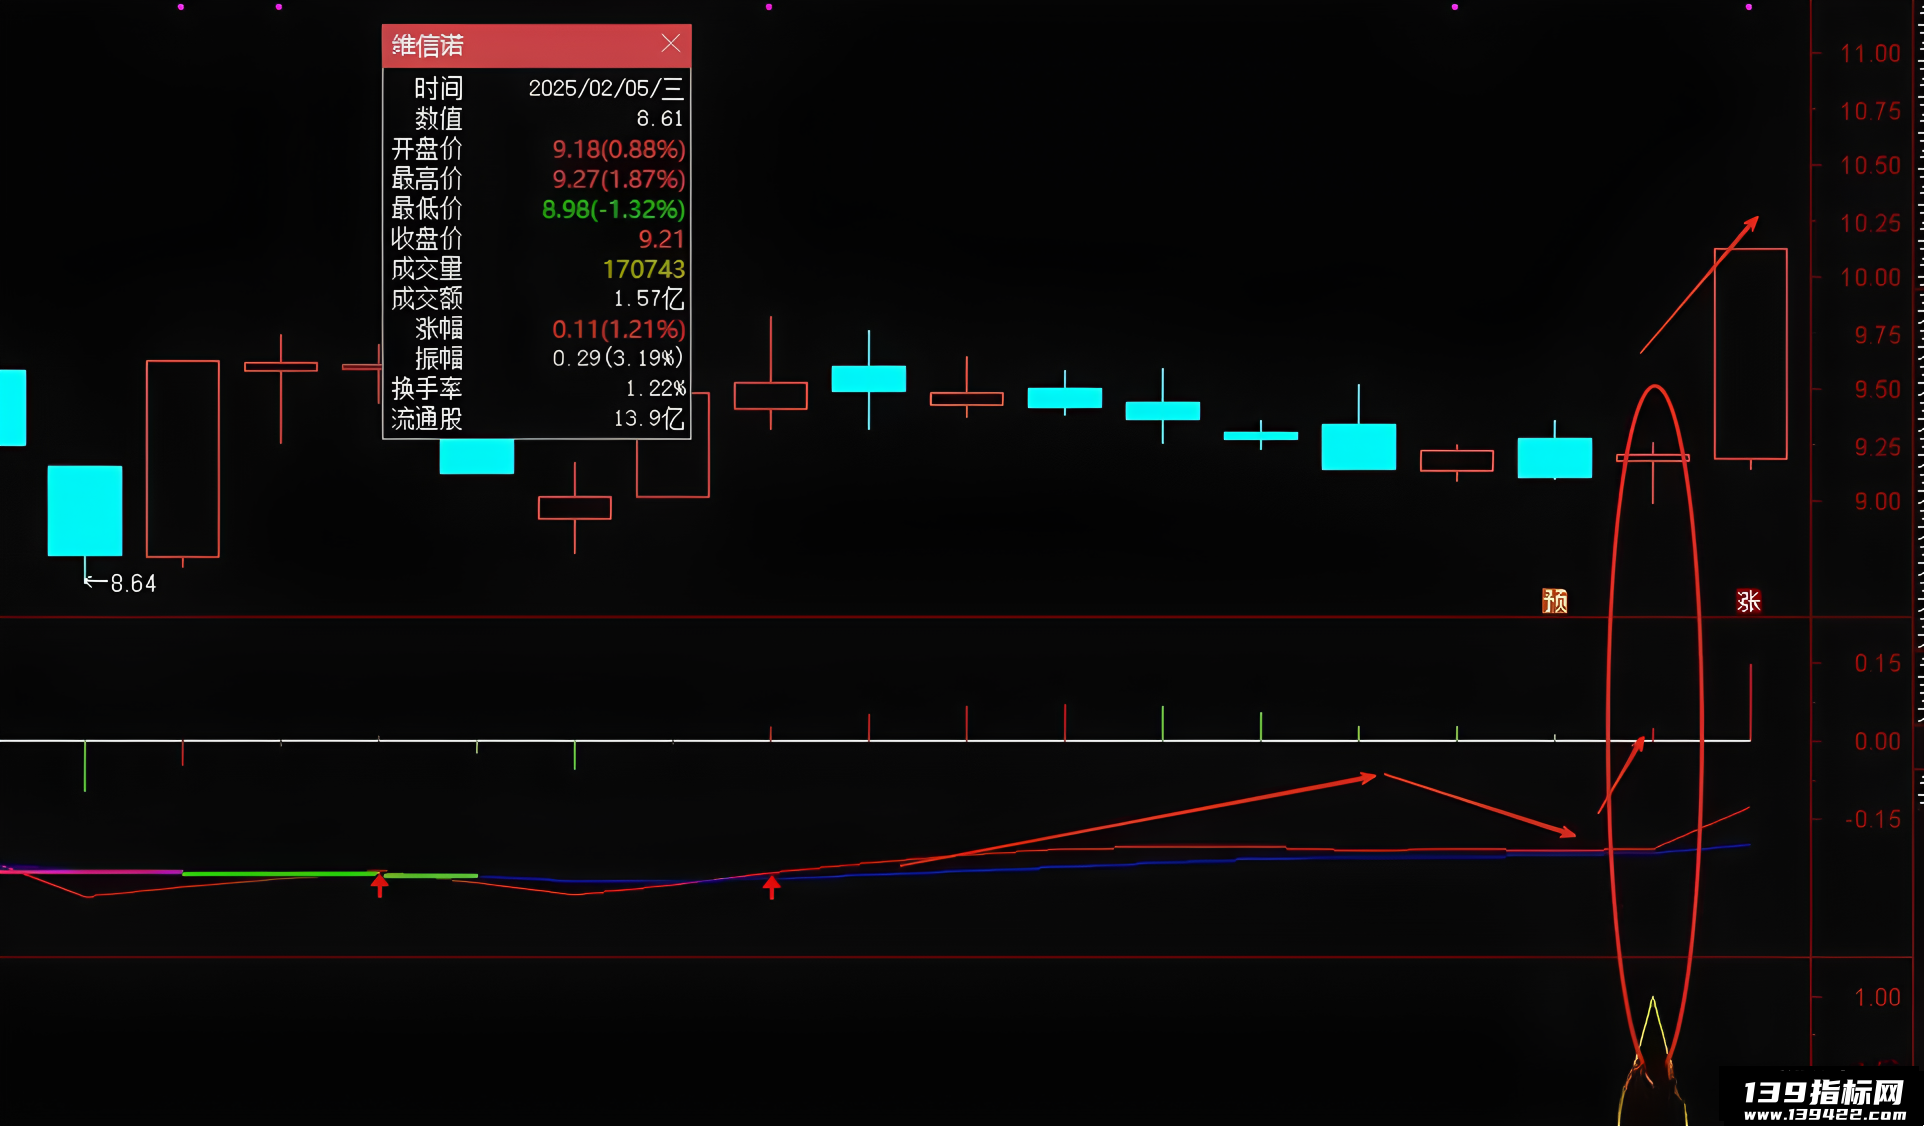Click the 预 forecast marker icon
The width and height of the screenshot is (1924, 1126).
(x=1554, y=601)
